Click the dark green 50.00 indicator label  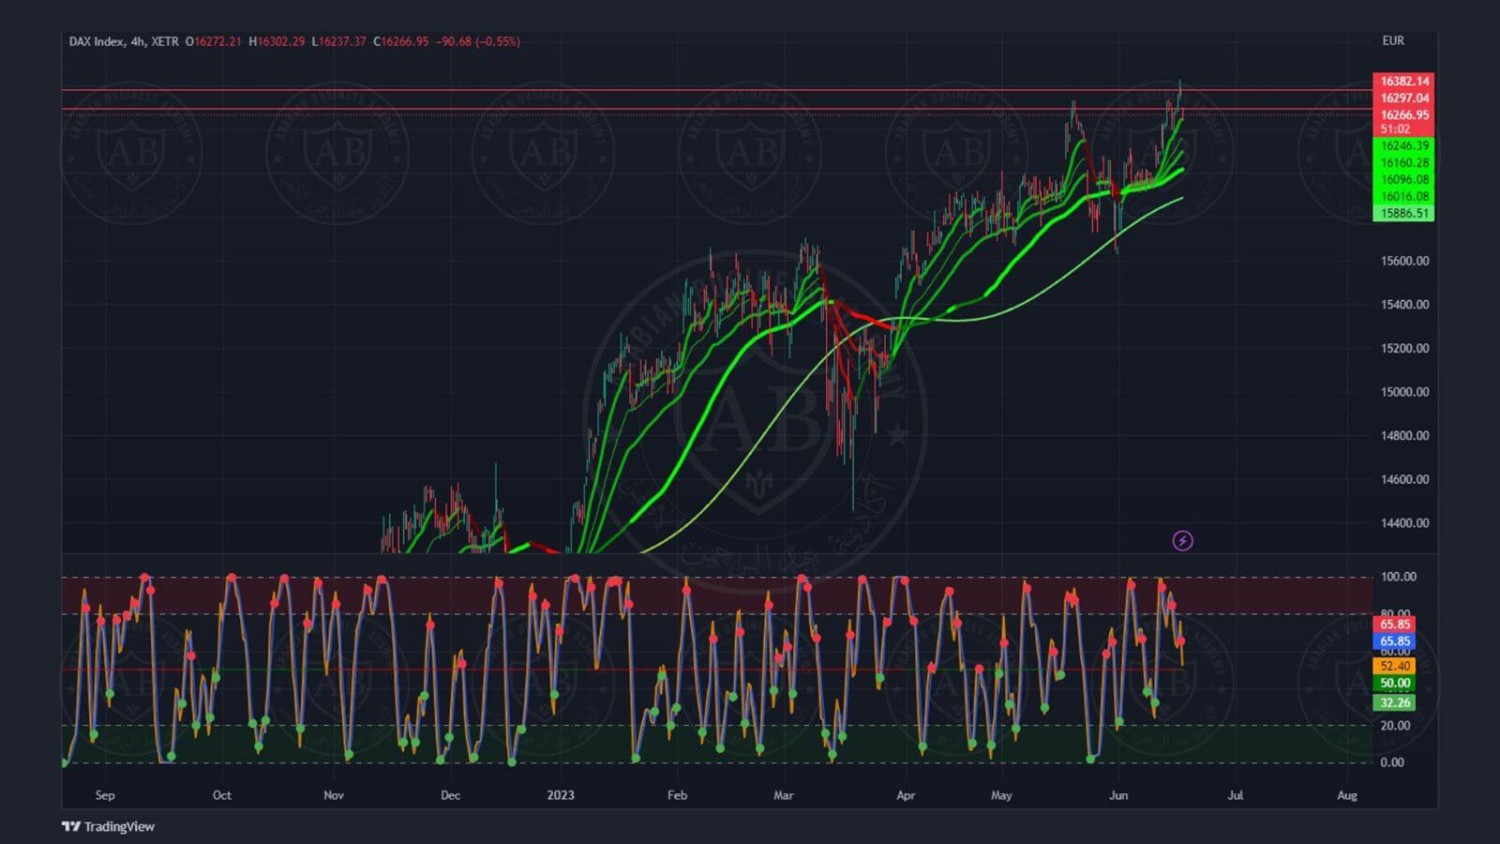(x=1395, y=683)
